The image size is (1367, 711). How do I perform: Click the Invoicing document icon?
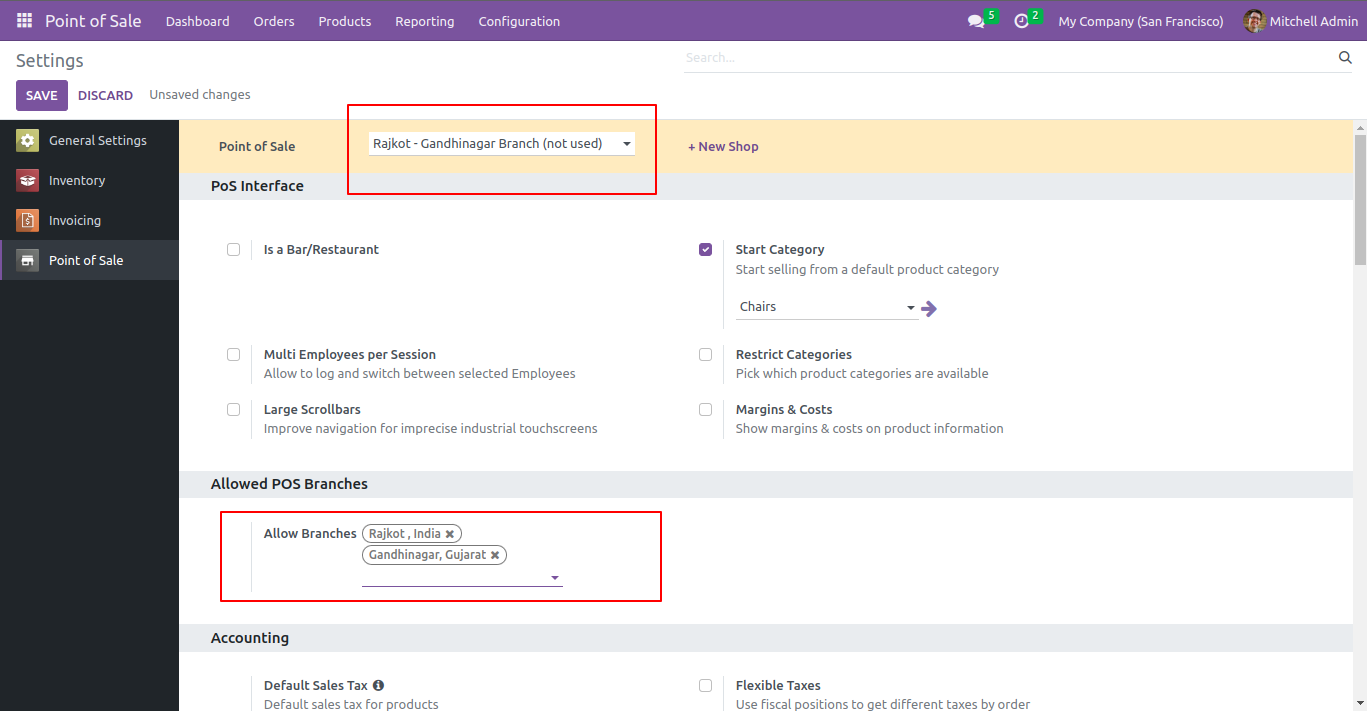coord(27,221)
